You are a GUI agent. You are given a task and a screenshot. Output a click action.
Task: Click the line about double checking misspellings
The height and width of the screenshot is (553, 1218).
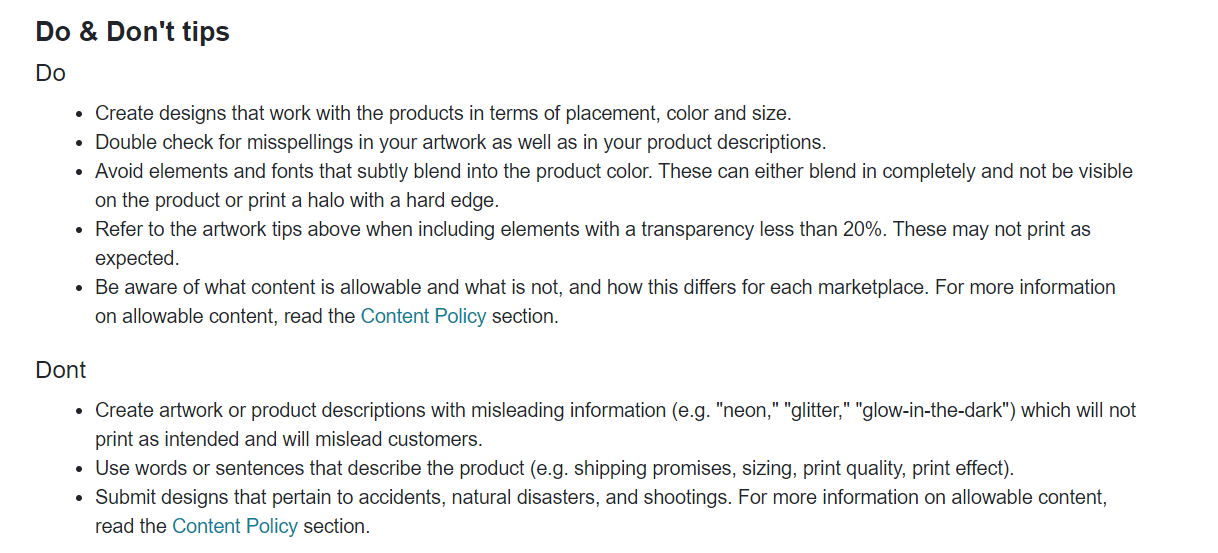(x=461, y=142)
